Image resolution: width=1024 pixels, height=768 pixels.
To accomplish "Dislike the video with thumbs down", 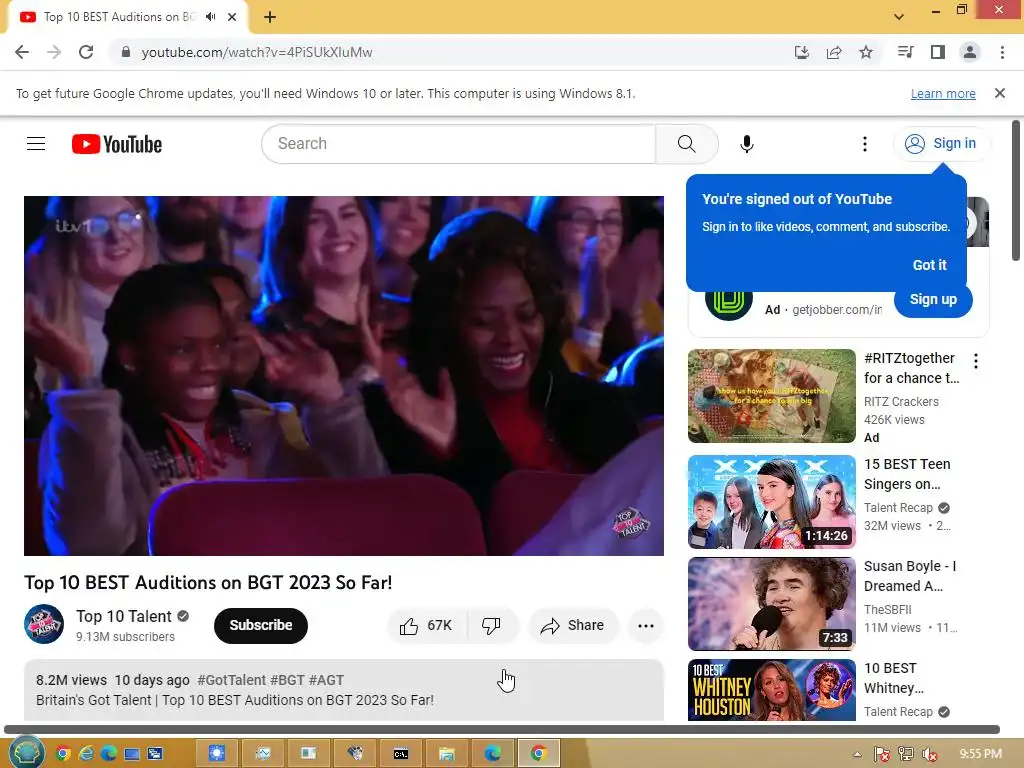I will 492,626.
